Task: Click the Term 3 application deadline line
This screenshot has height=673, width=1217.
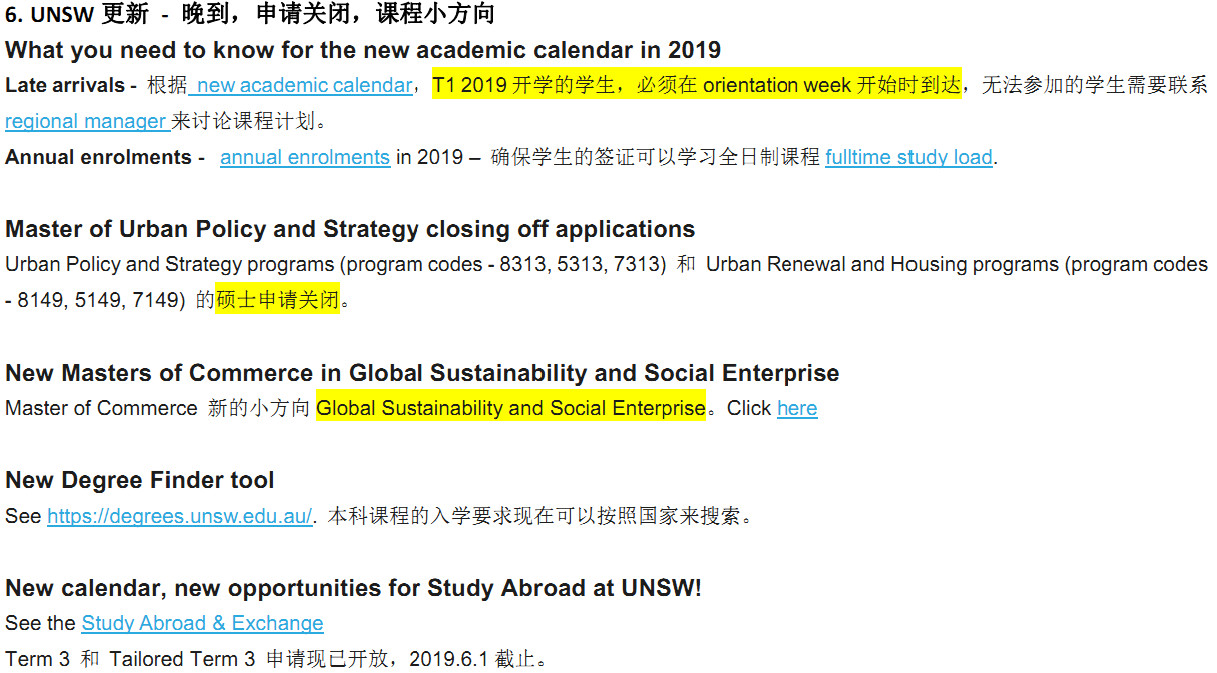Action: pyautogui.click(x=276, y=660)
